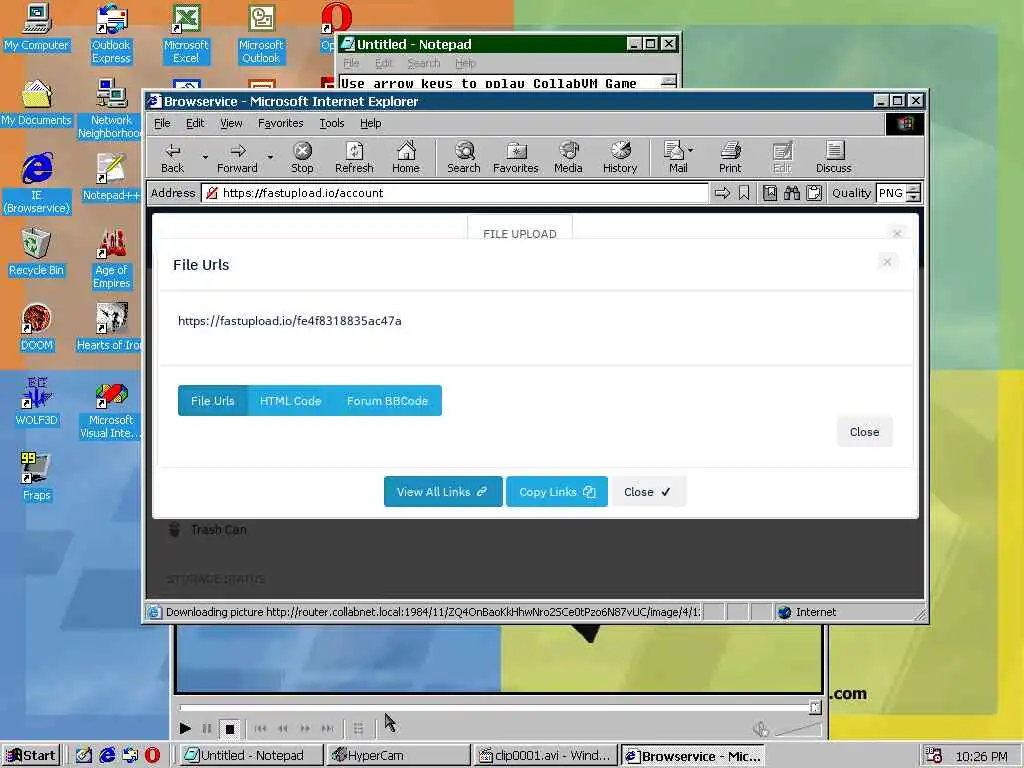Print the current page
This screenshot has height=768, width=1024.
pyautogui.click(x=730, y=157)
